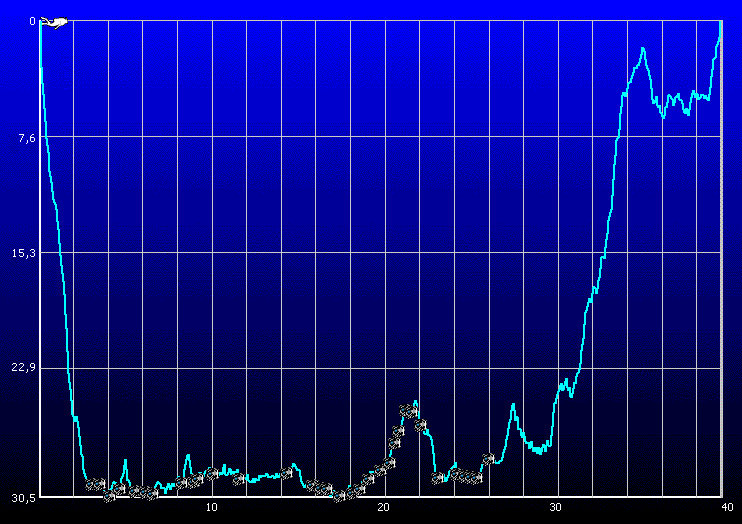The height and width of the screenshot is (524, 742).
Task: Click depth axis label 15,3
Action: 24,253
